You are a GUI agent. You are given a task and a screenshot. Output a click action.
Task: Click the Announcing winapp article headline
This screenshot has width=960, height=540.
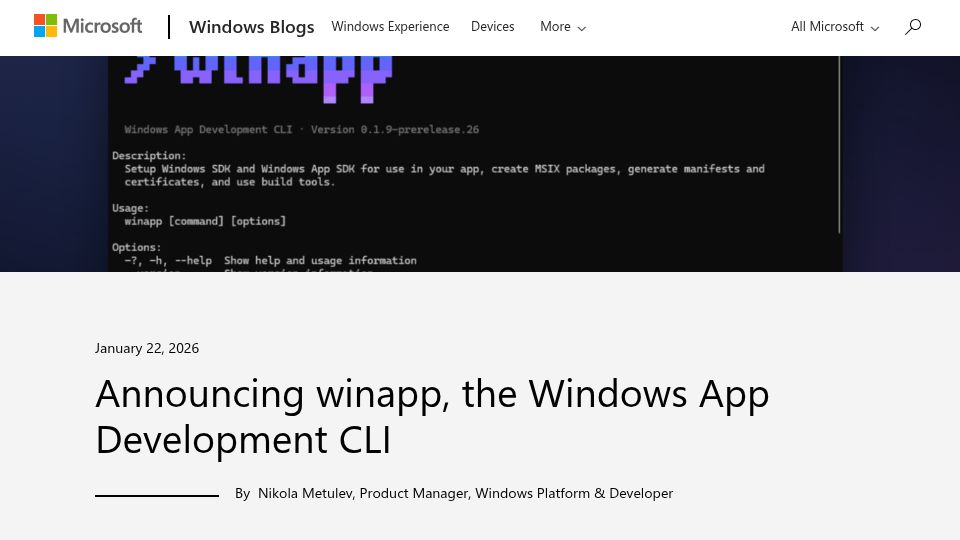point(432,416)
